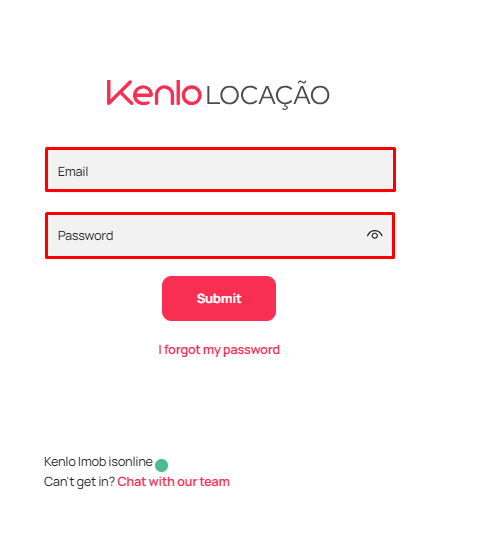Viewport: 483px width, 534px height.
Task: Click the pink Kenlo logo
Action: click(x=154, y=93)
